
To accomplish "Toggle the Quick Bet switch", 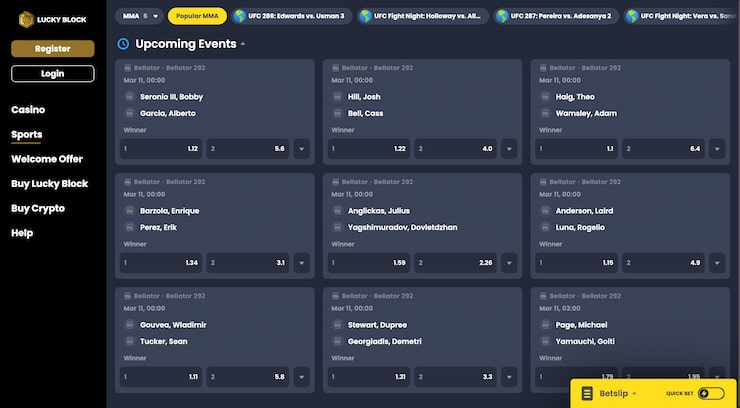I will coord(711,393).
